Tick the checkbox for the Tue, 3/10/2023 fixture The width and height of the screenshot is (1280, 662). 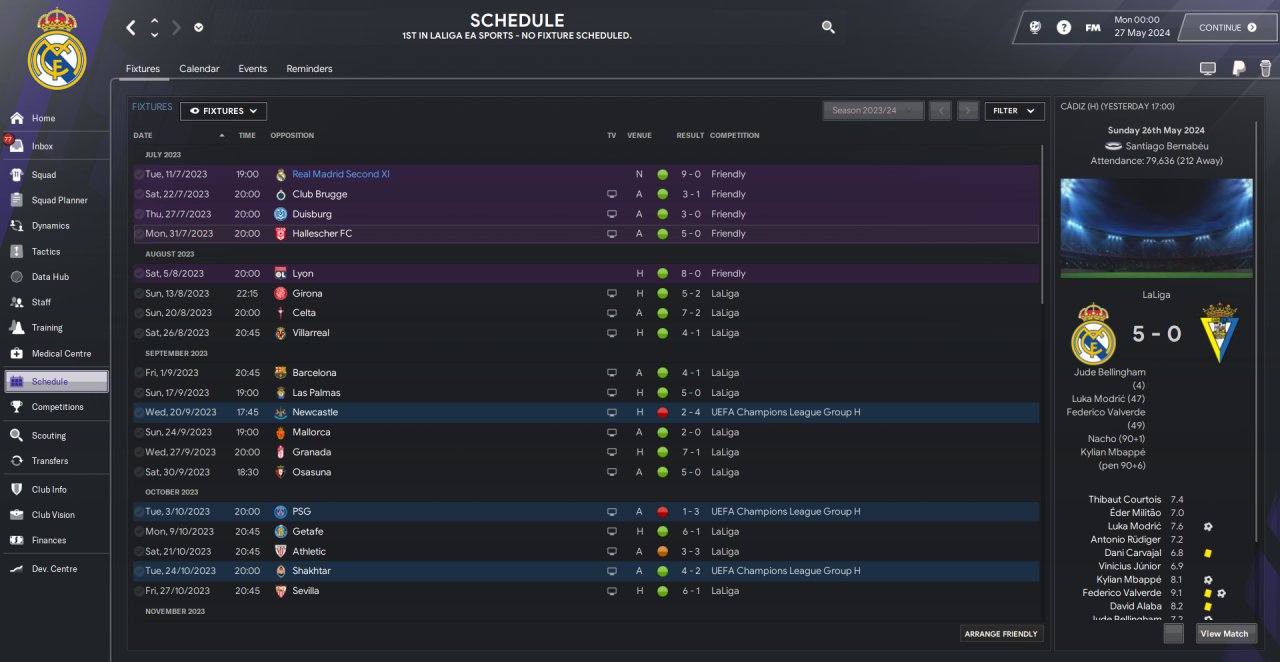pyautogui.click(x=139, y=511)
